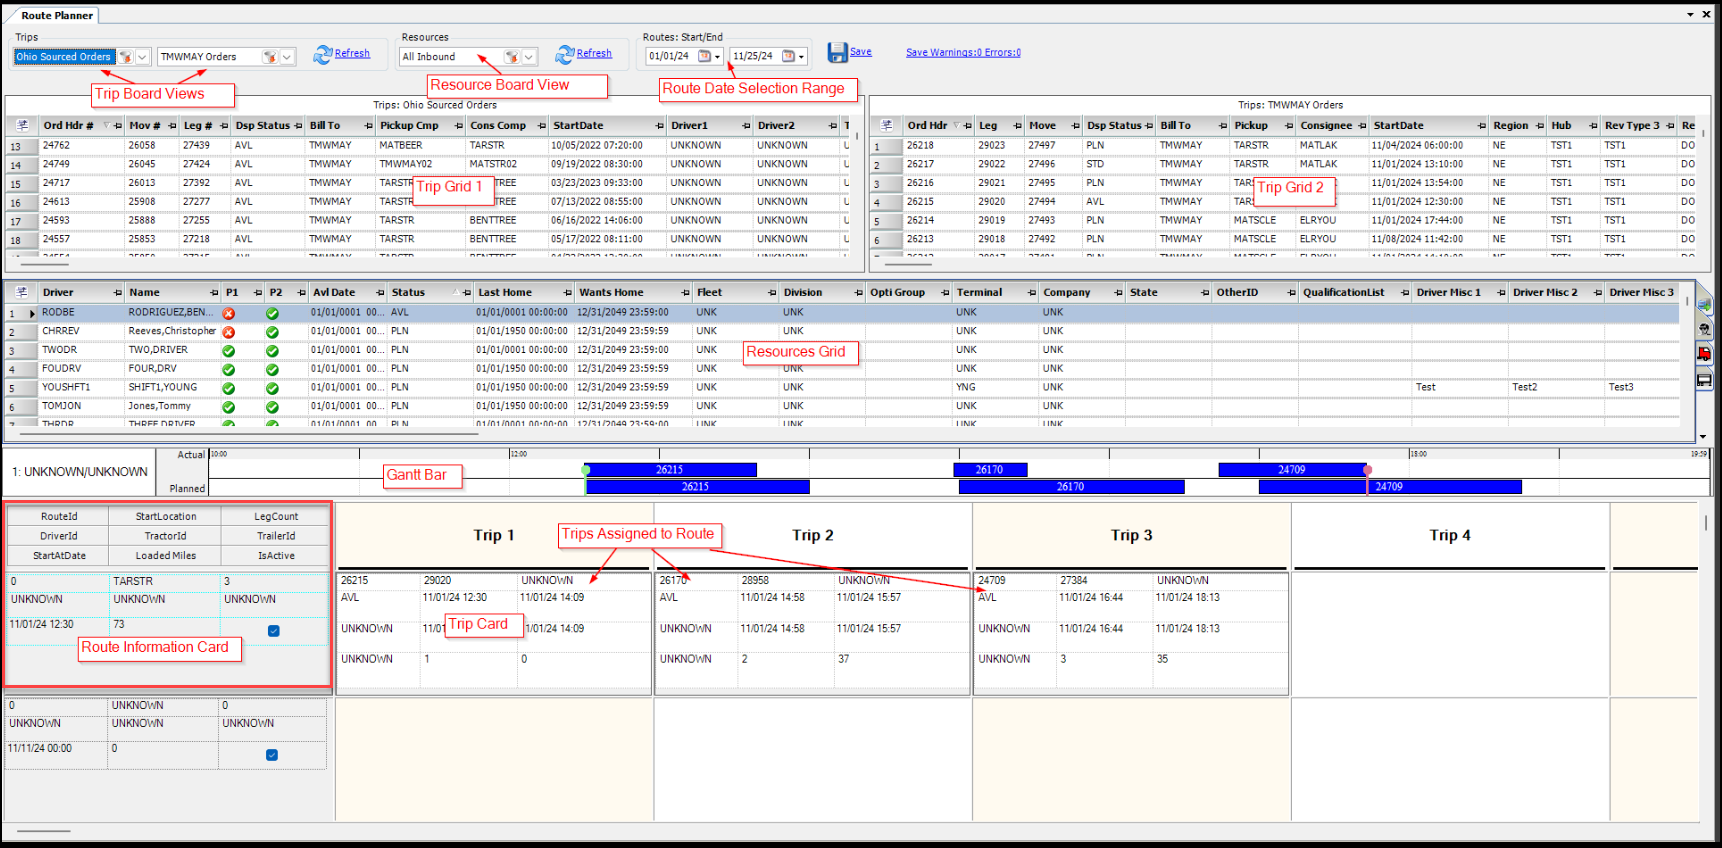
Task: Open the trailer resource side tab
Action: click(1704, 380)
